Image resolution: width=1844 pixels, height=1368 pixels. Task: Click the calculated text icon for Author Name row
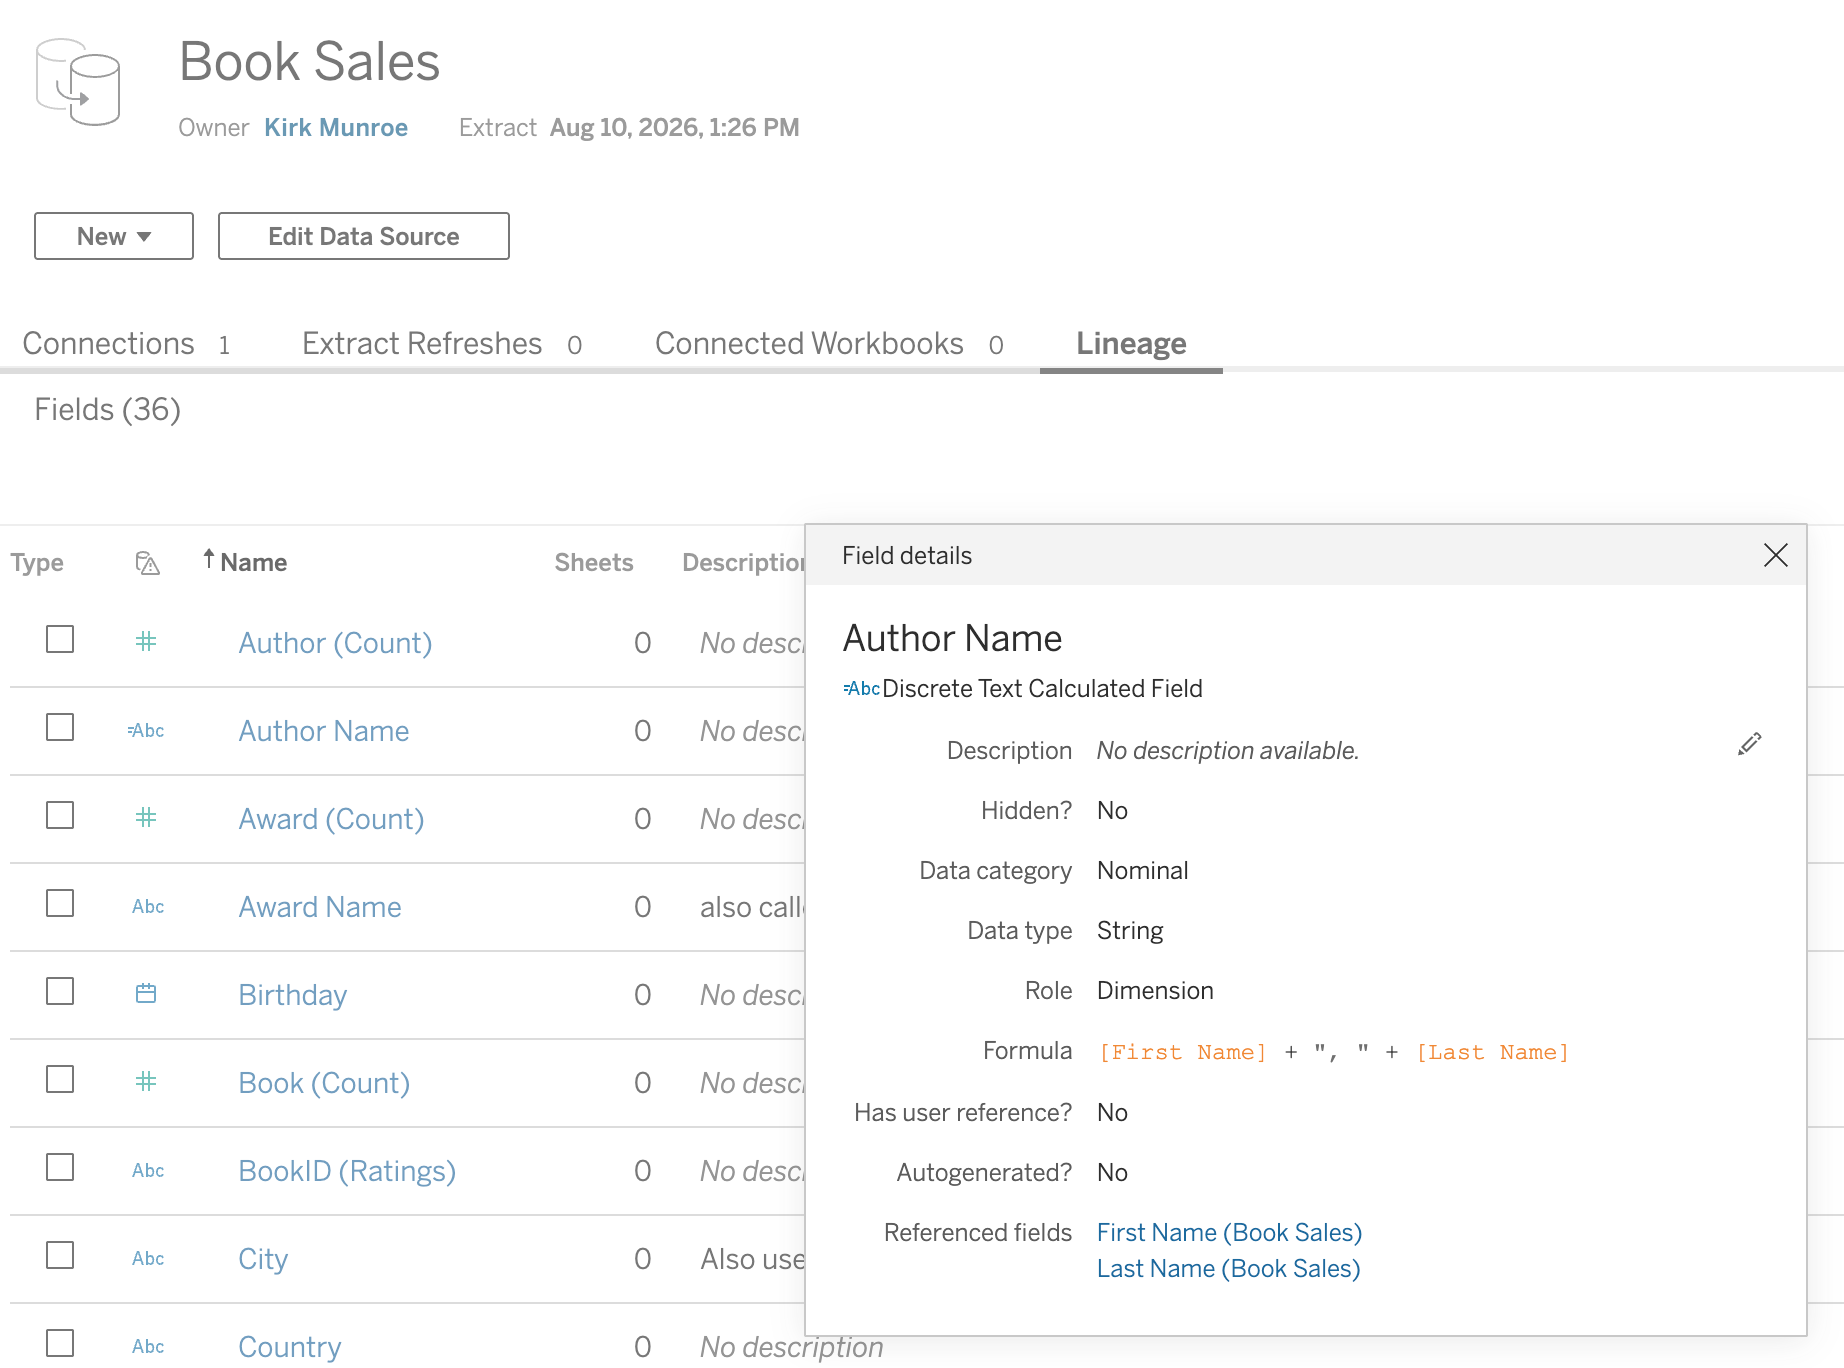(x=146, y=731)
